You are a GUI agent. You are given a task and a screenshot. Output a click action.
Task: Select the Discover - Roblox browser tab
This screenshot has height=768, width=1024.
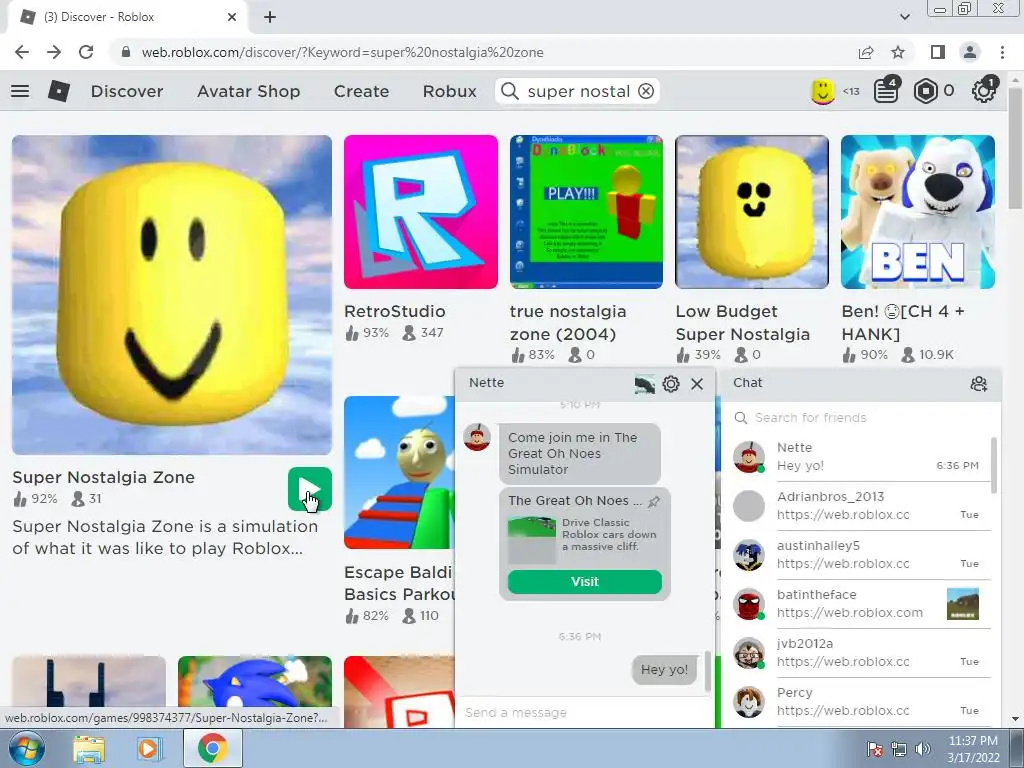tap(127, 17)
